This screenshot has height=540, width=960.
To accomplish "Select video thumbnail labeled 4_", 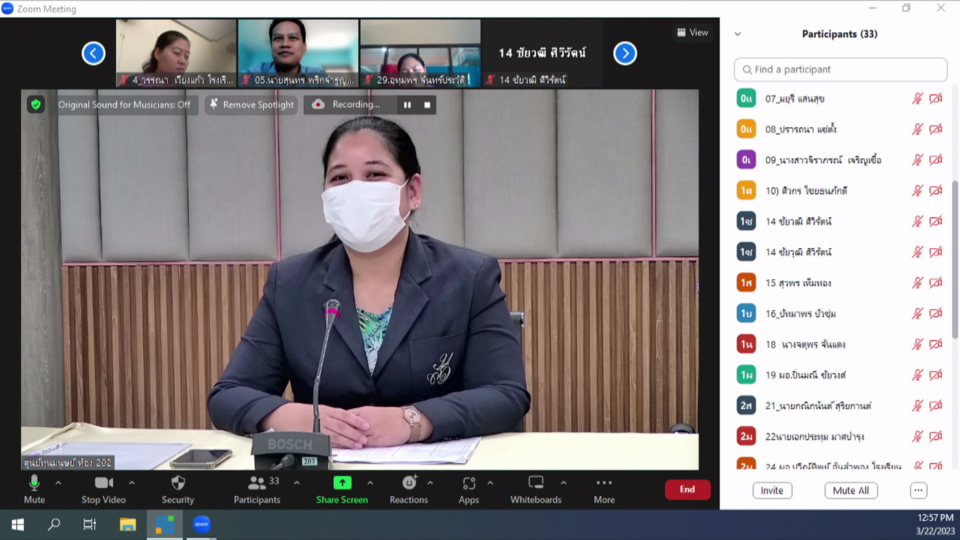I will click(x=176, y=53).
